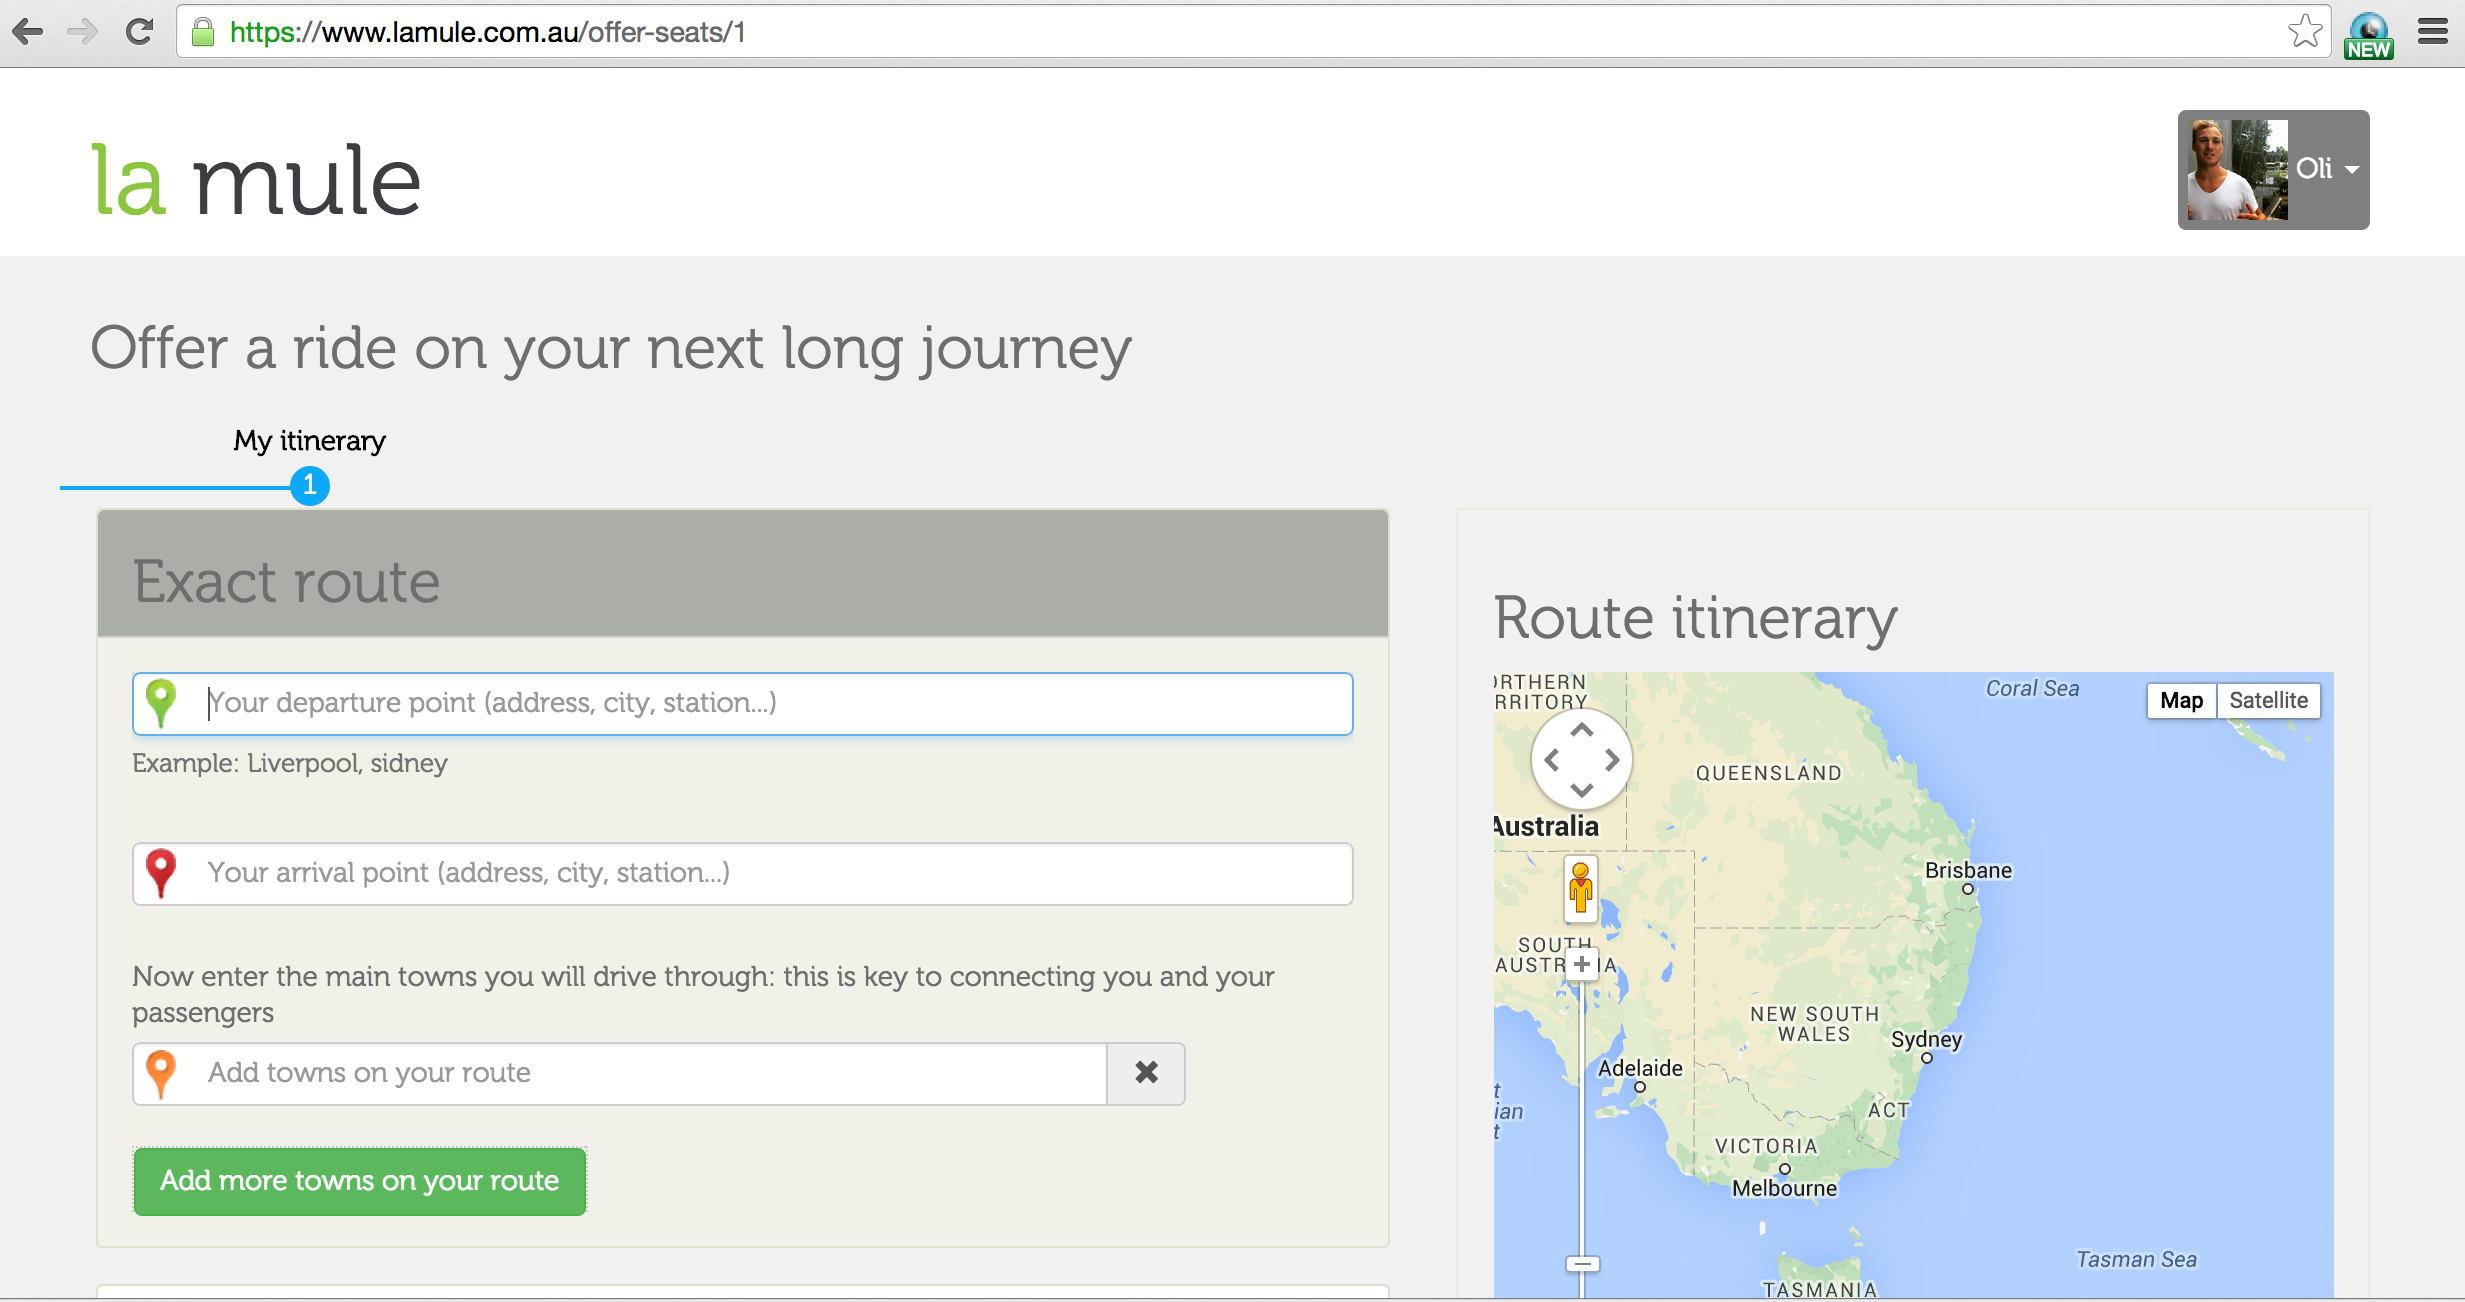Pan the map up with arrow
The image size is (2465, 1302).
(x=1582, y=731)
